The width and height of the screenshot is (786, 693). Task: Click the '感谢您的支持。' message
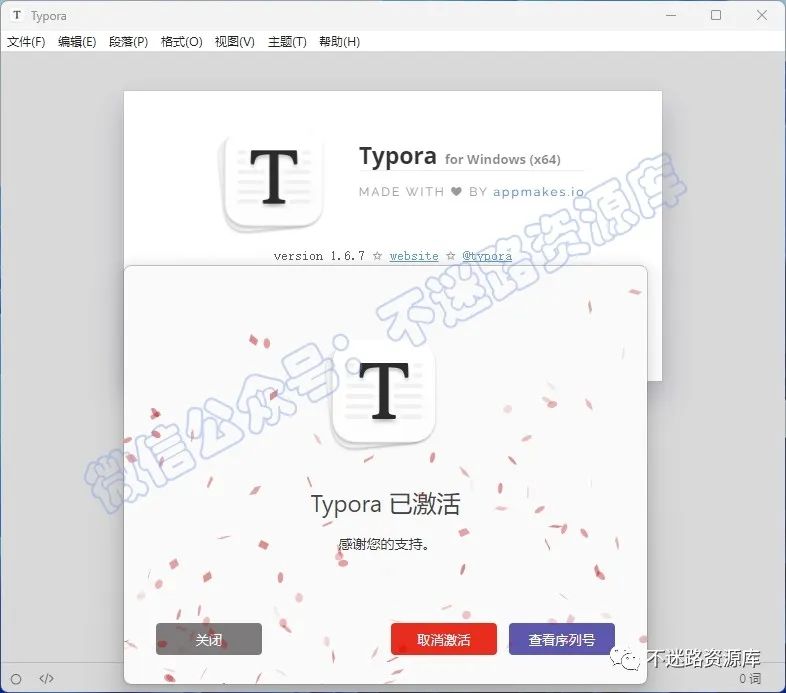pos(384,544)
